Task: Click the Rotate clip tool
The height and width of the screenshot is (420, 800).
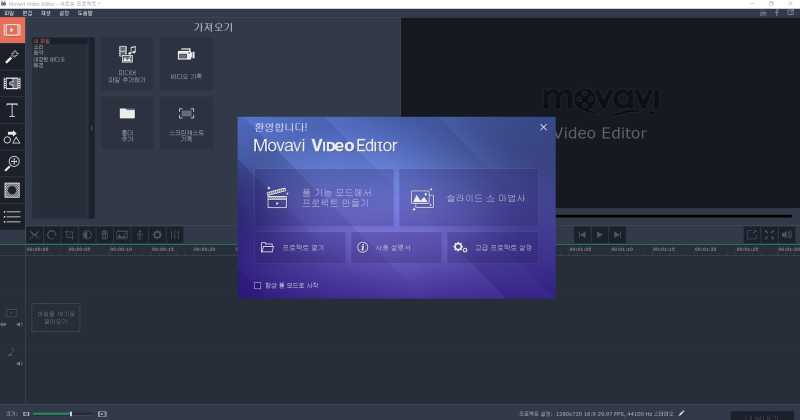Action: (x=52, y=235)
